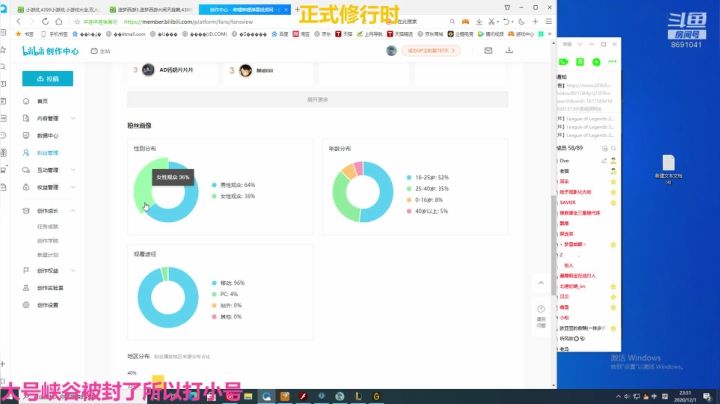Image resolution: width=720 pixels, height=404 pixels.
Task: Open the orange gamepad icon in browser toolbar
Action: click(465, 22)
